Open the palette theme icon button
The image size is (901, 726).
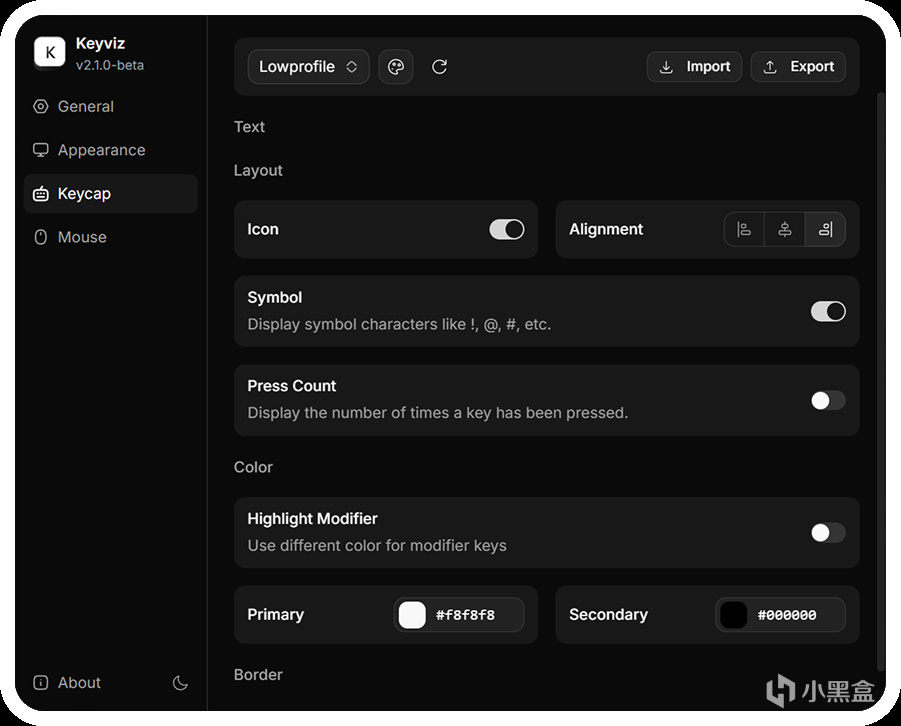coord(396,67)
